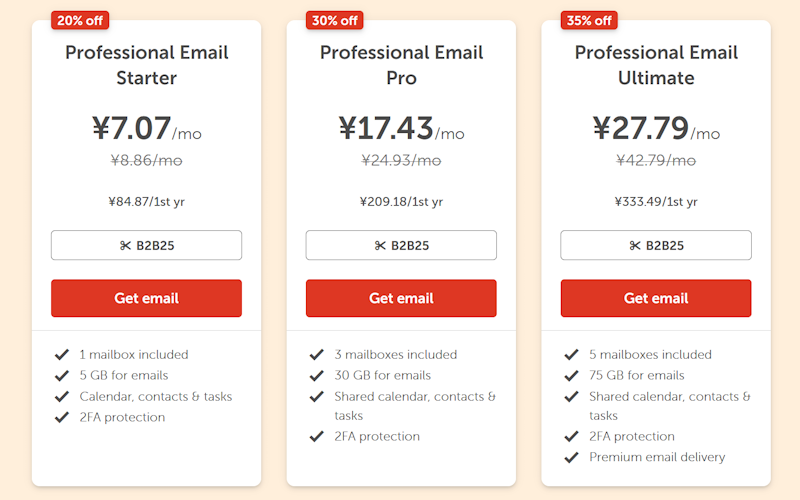
Task: Click the scissors icon on the Pro coupon
Action: point(380,246)
